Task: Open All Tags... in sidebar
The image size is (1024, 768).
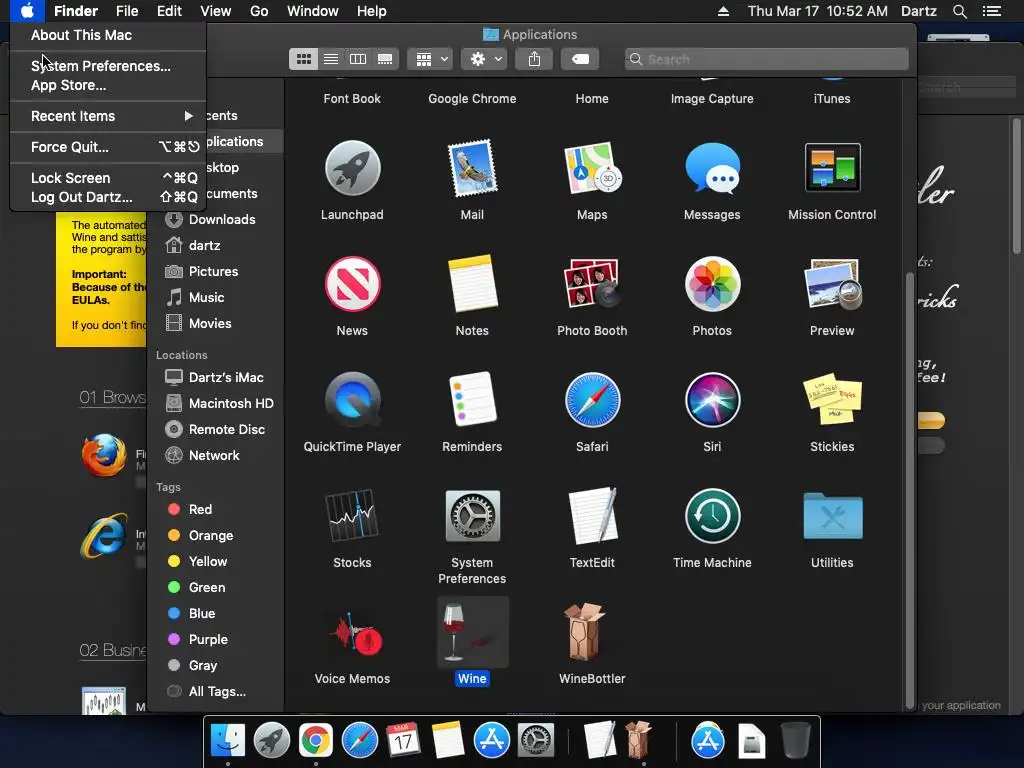Action: coord(216,692)
